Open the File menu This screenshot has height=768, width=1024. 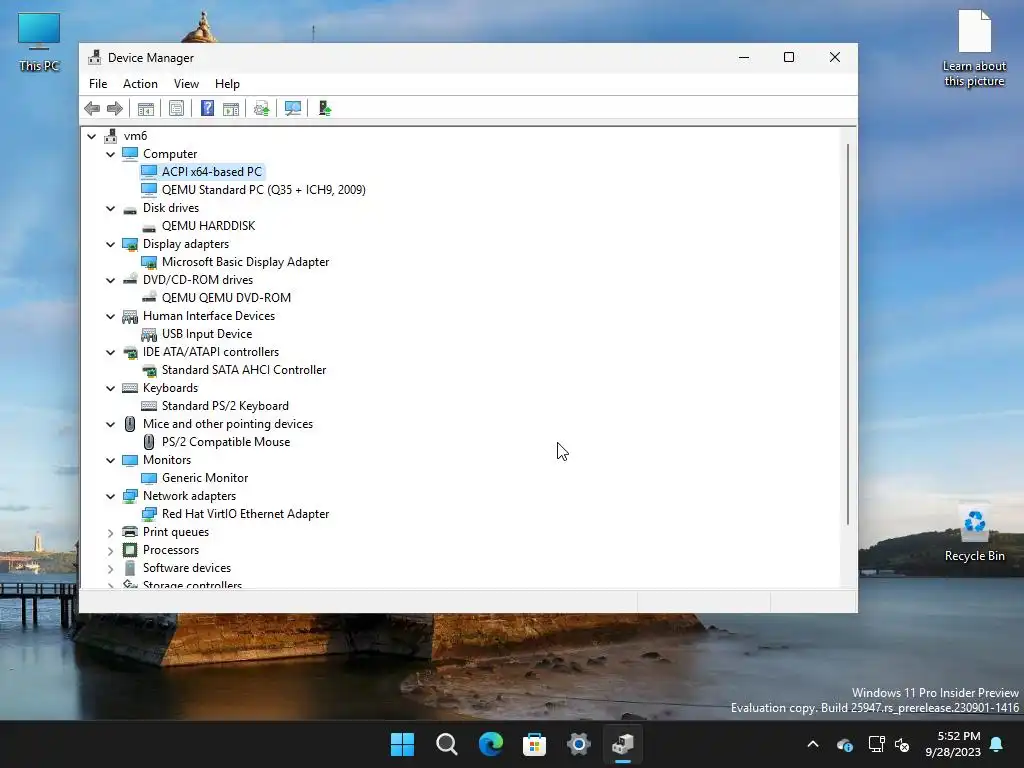(x=98, y=84)
